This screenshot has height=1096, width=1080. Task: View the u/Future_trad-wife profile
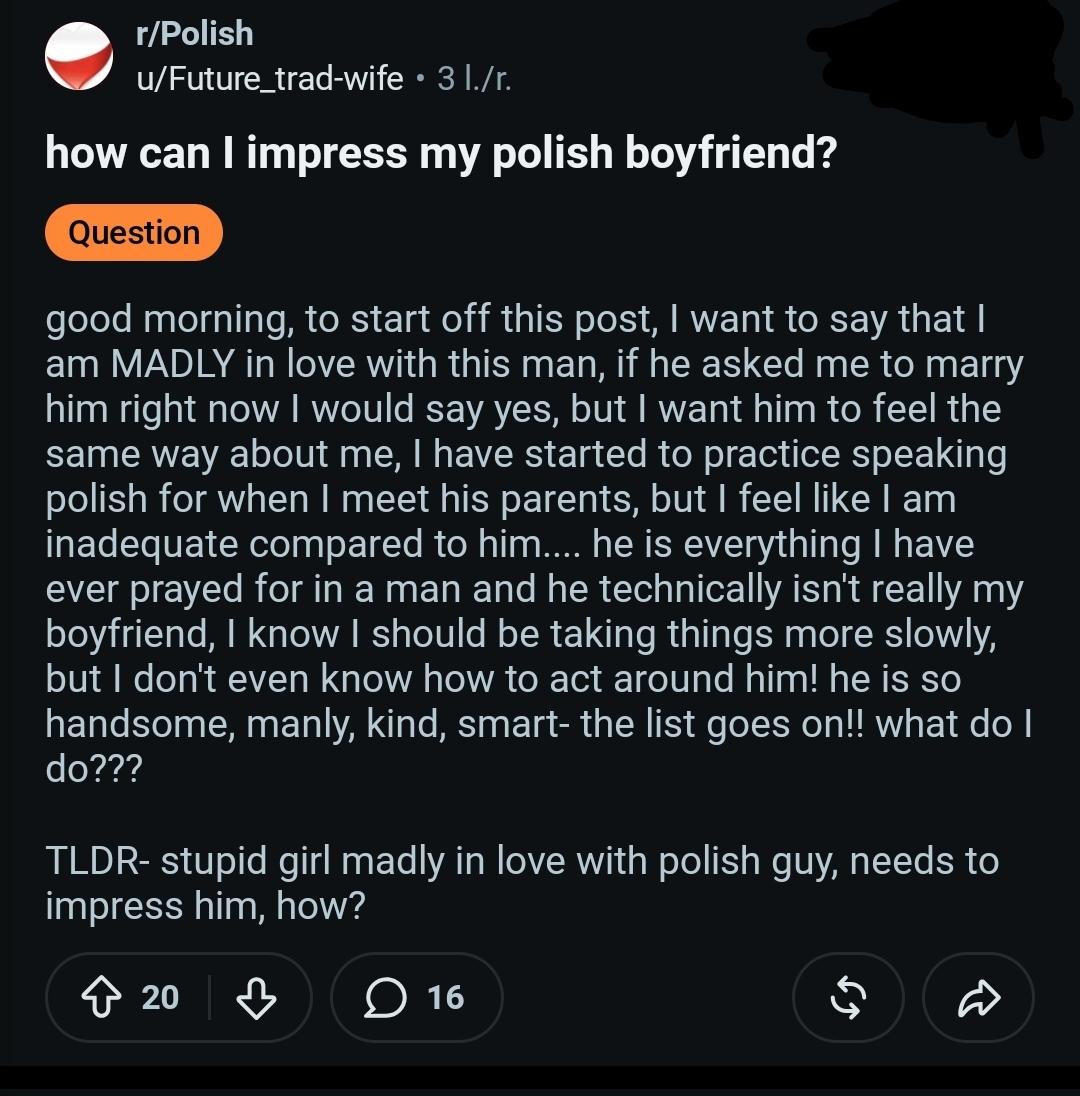pos(270,78)
